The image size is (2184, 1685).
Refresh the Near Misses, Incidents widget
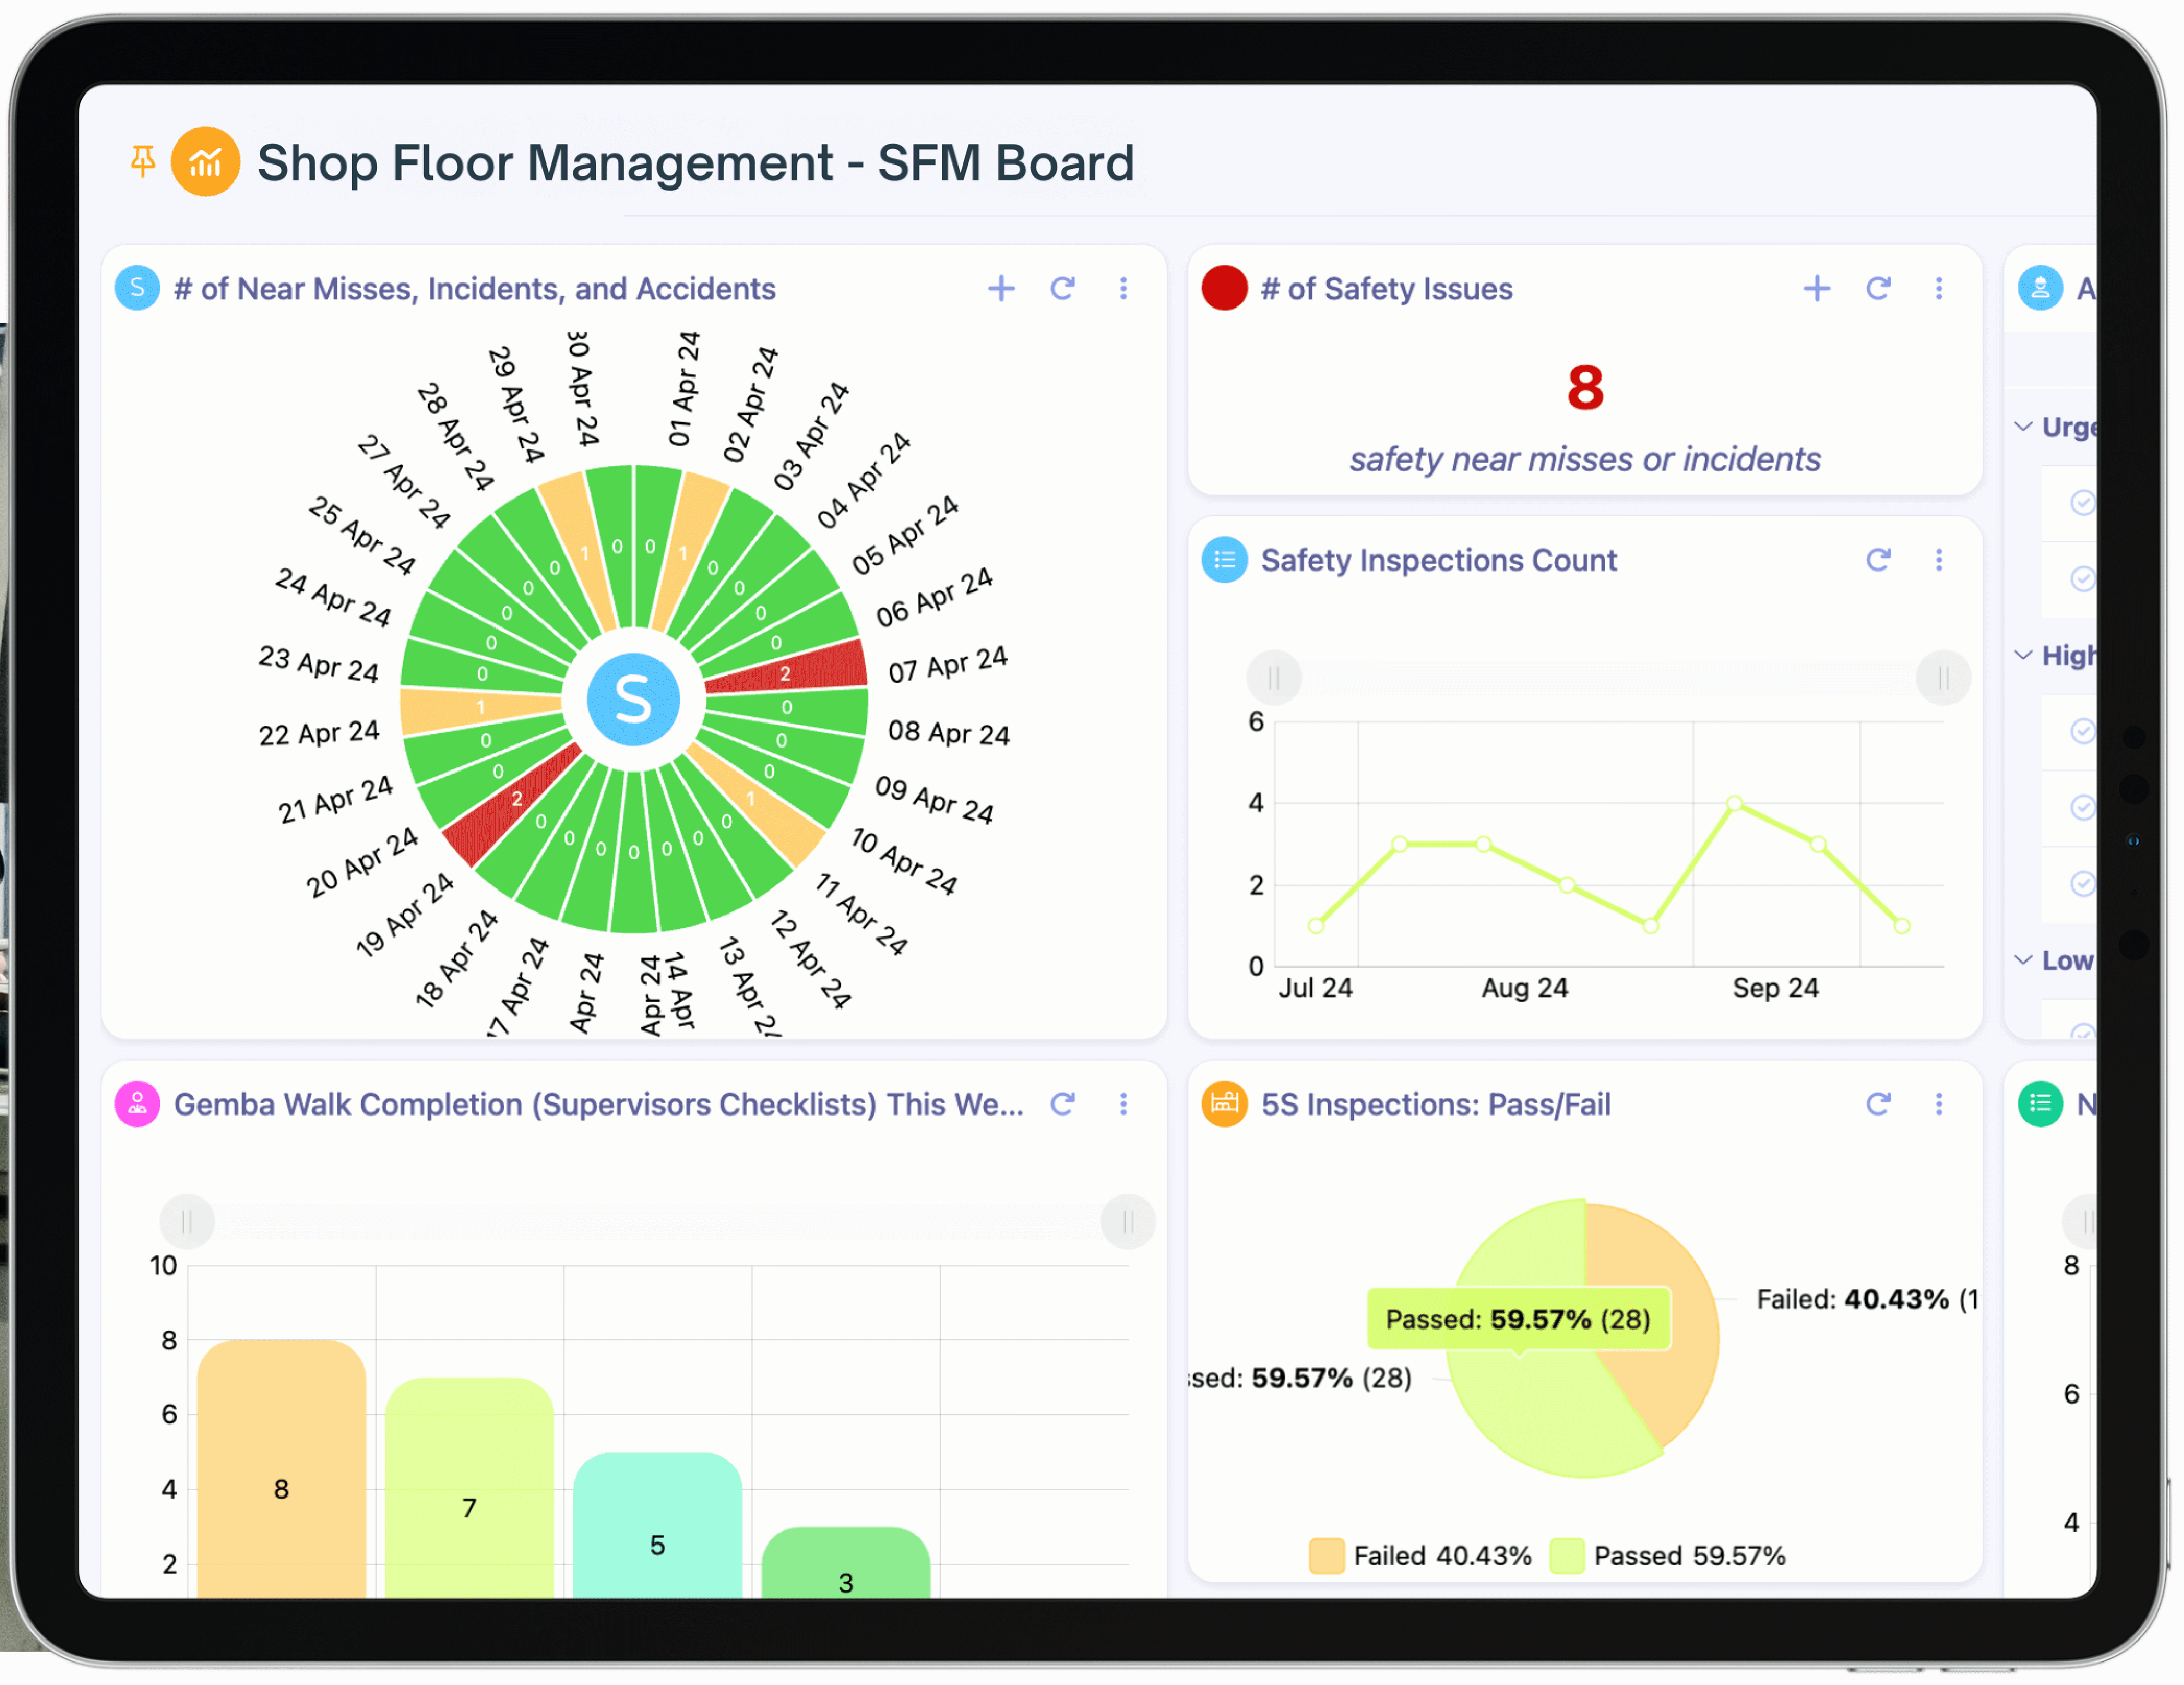coord(1063,289)
